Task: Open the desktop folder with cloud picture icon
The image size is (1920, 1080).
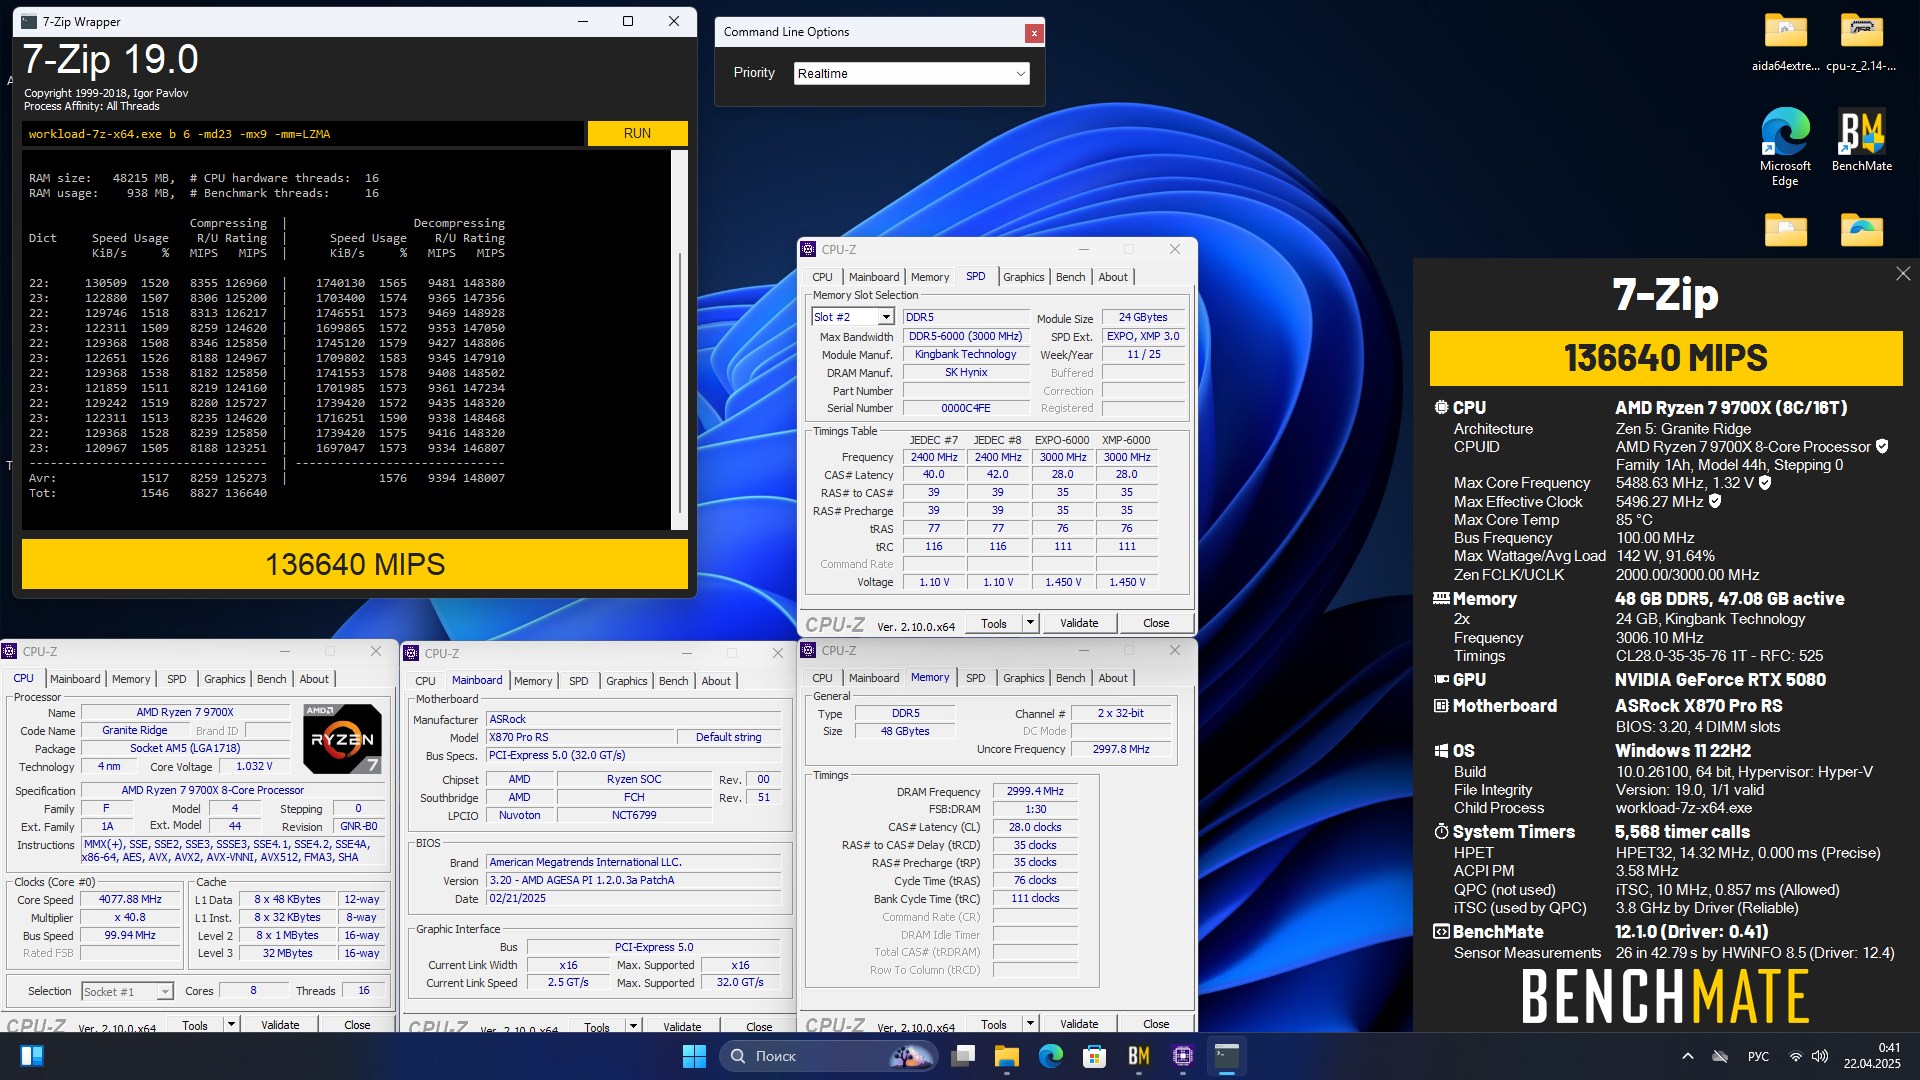Action: click(x=1861, y=230)
